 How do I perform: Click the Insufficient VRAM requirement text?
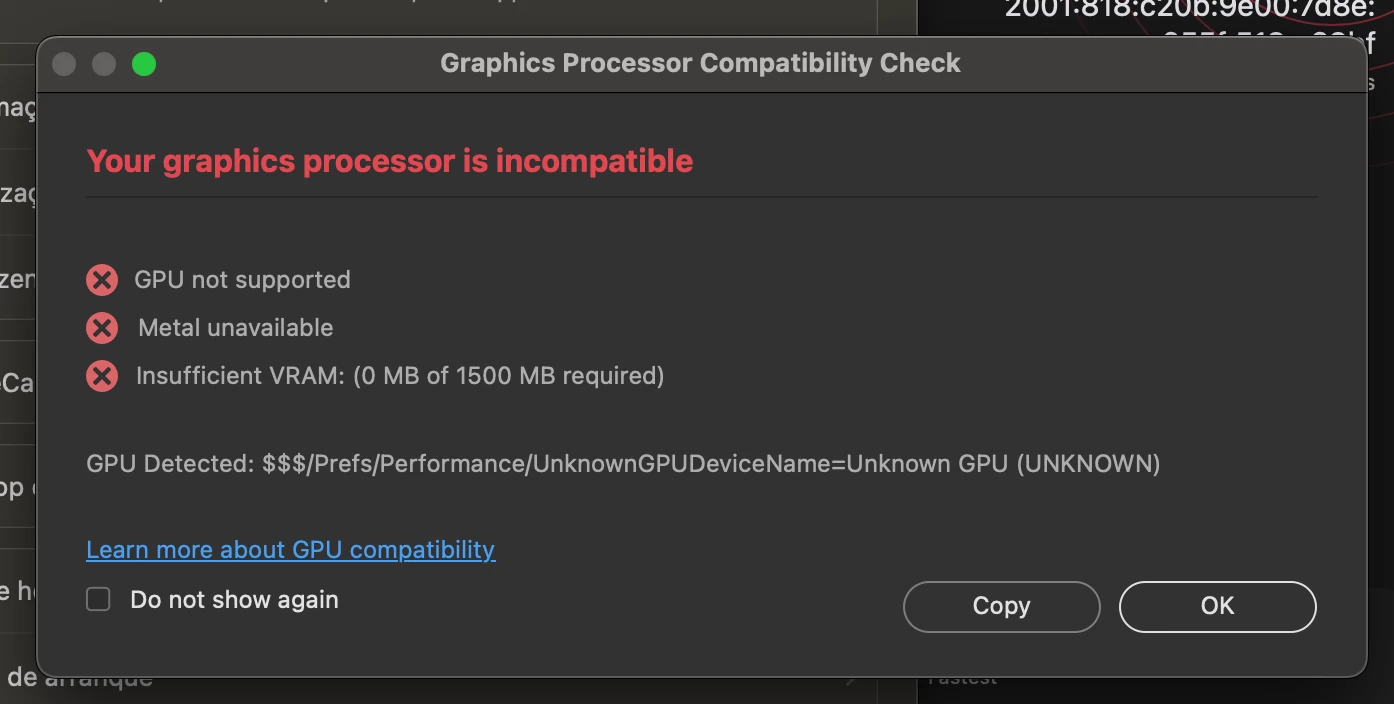400,376
